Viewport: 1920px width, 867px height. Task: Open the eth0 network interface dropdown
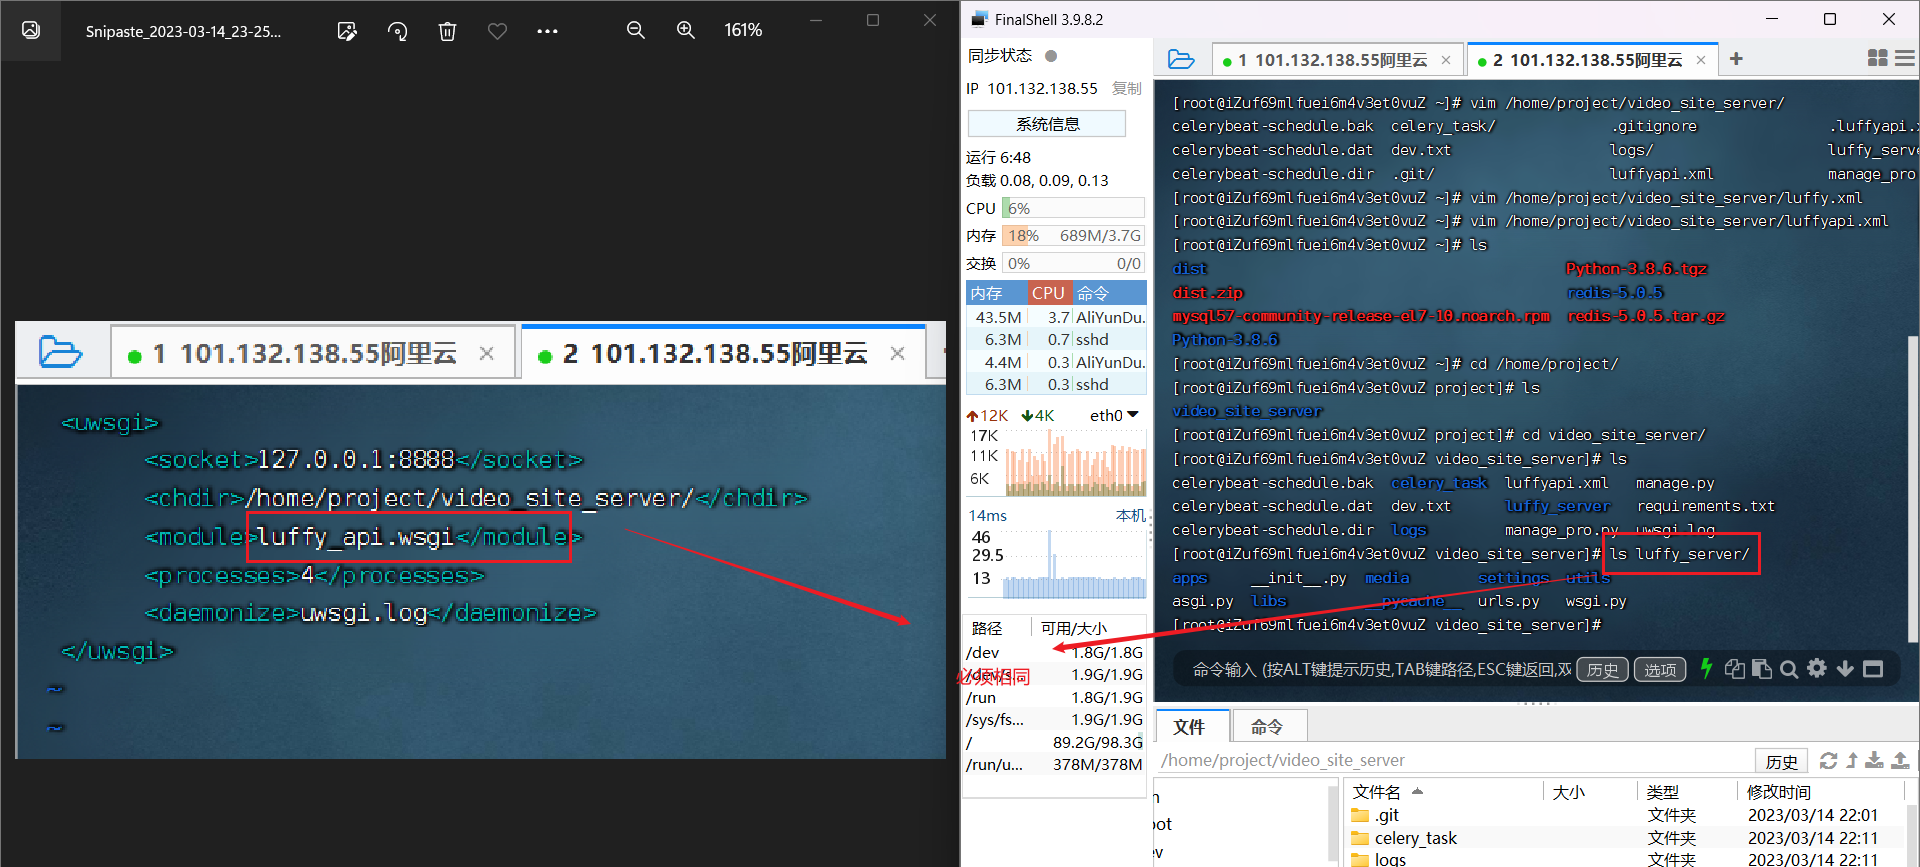(x=1114, y=415)
